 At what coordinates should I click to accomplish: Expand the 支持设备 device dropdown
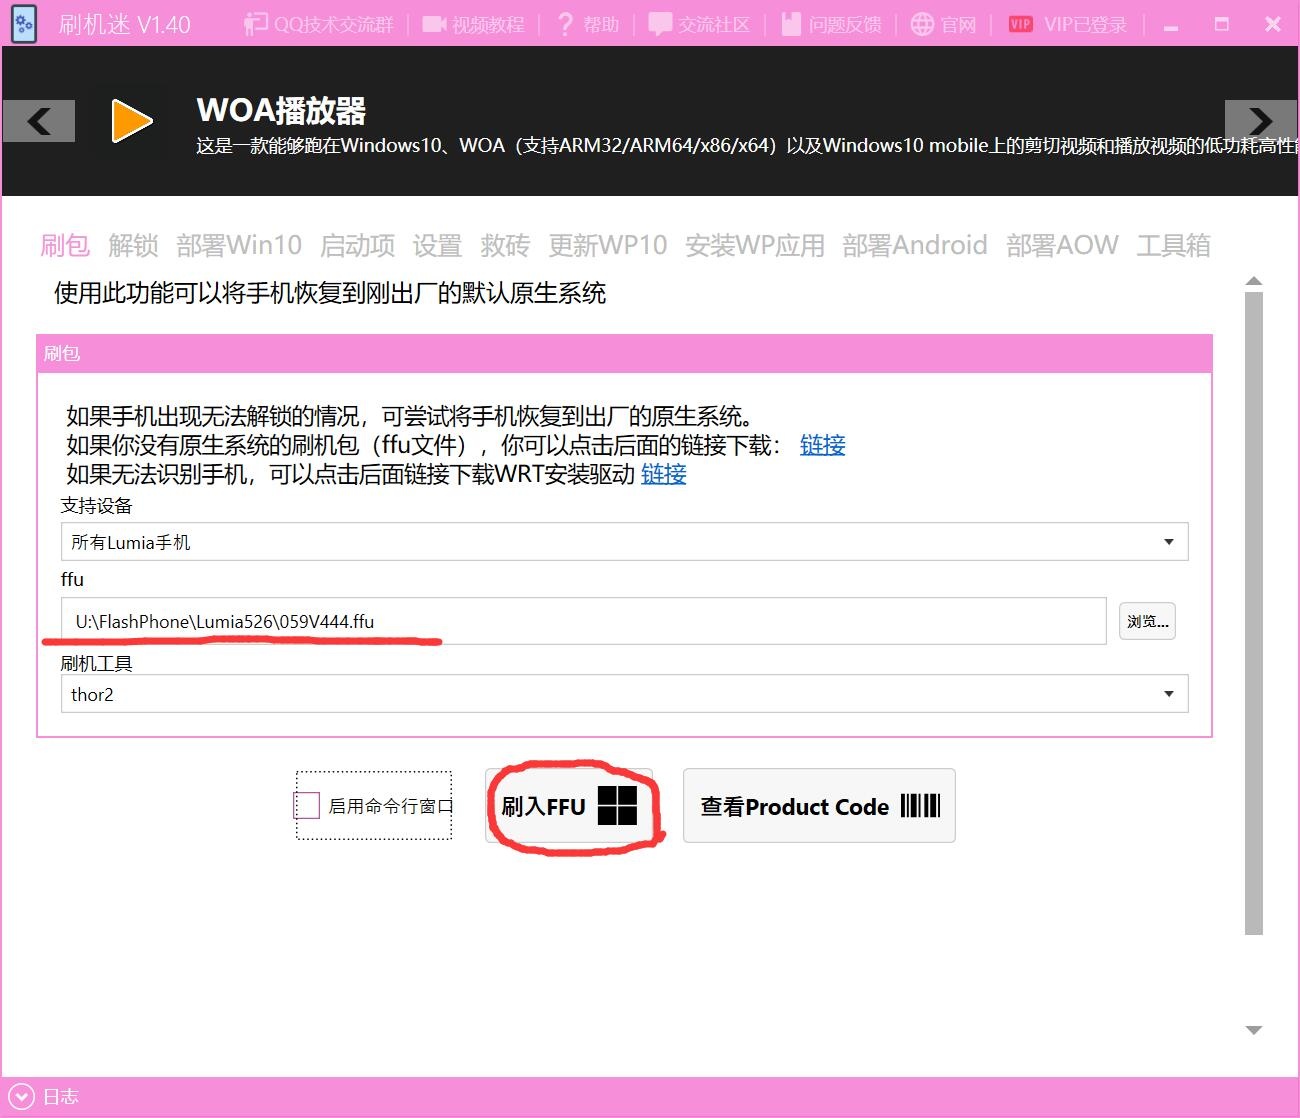coord(1168,542)
